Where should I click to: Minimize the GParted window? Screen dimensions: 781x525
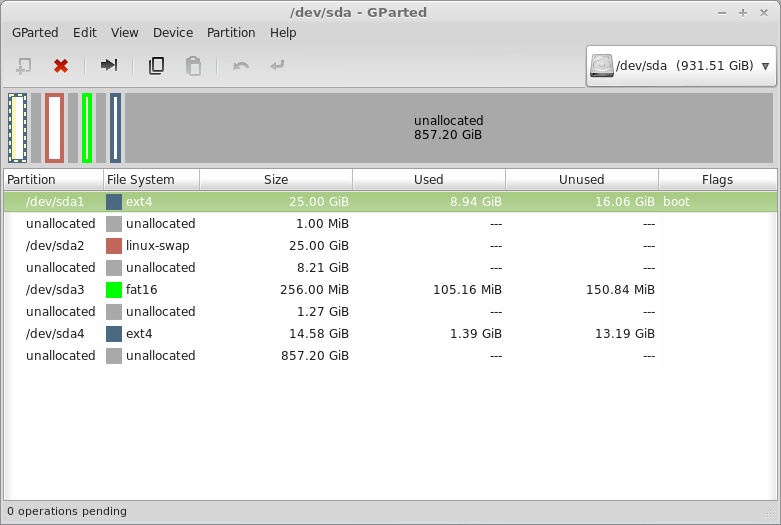click(722, 13)
